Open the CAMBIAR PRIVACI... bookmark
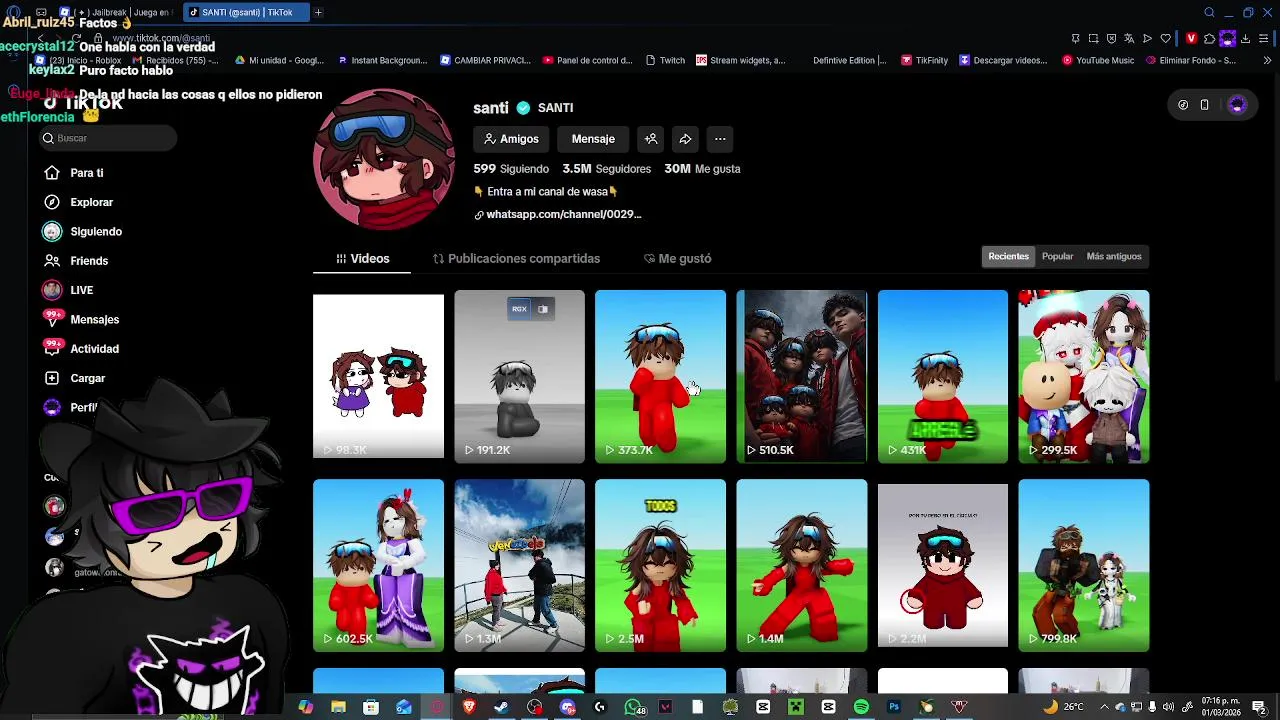Viewport: 1280px width, 720px height. pyautogui.click(x=485, y=60)
